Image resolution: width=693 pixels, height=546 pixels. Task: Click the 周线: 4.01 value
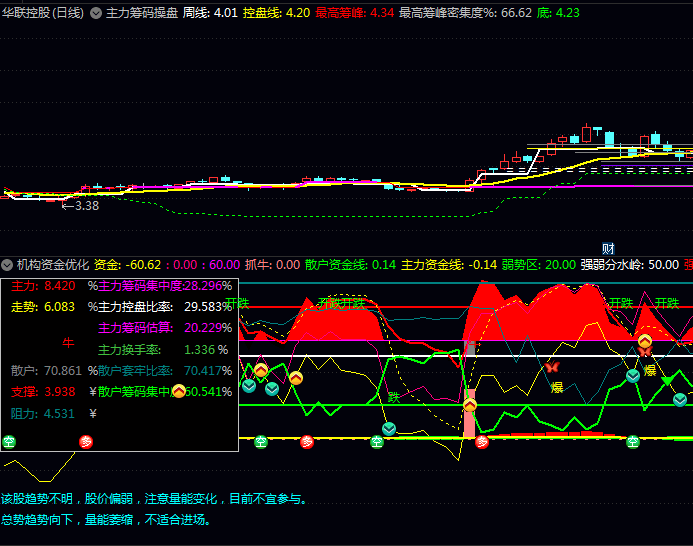pyautogui.click(x=210, y=13)
